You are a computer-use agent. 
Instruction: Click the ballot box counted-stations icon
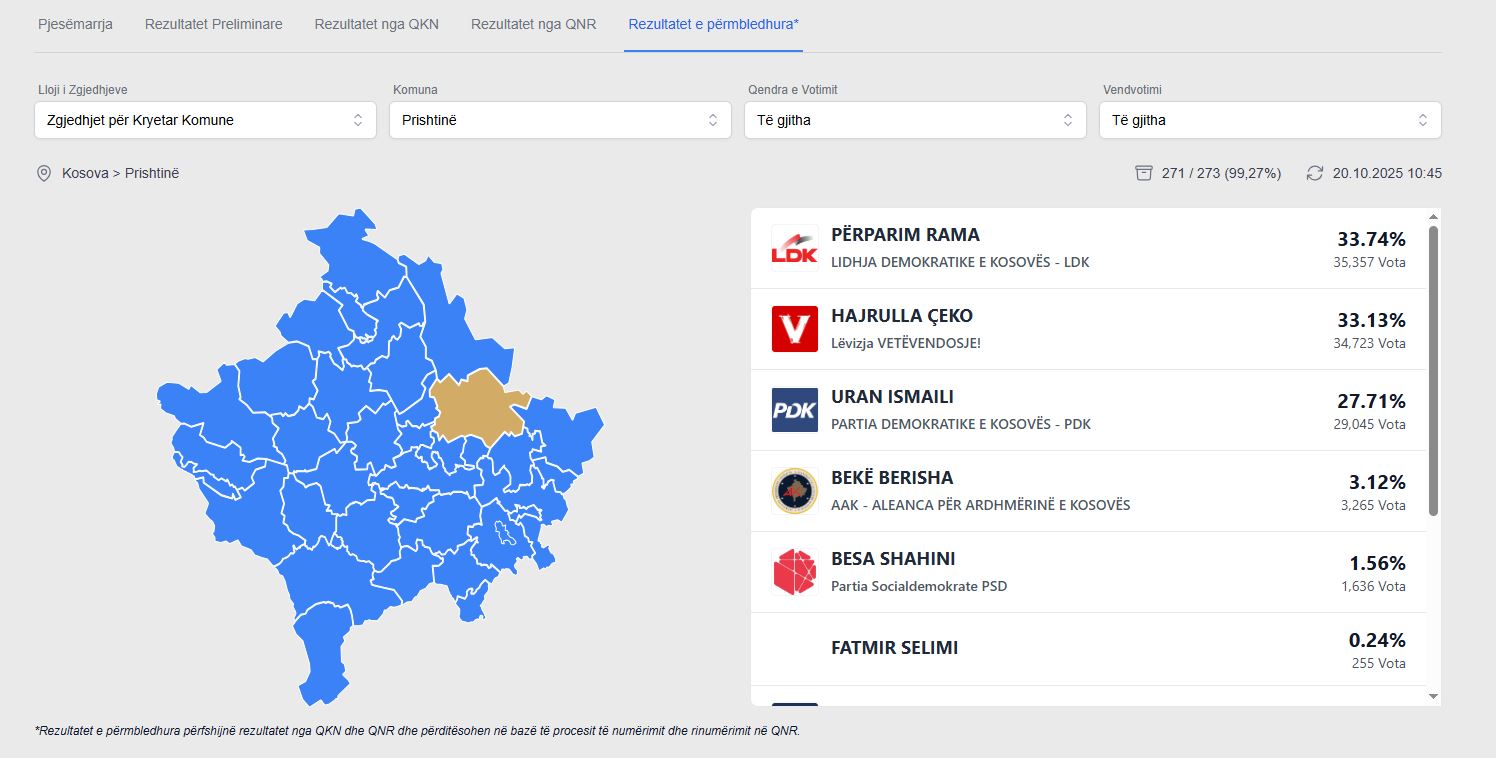coord(1144,173)
